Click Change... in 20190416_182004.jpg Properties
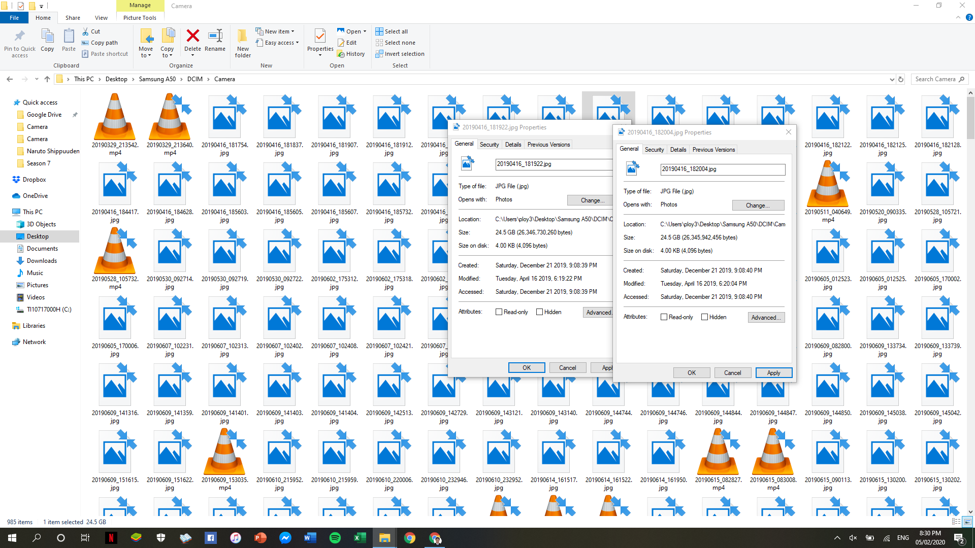 tap(757, 205)
